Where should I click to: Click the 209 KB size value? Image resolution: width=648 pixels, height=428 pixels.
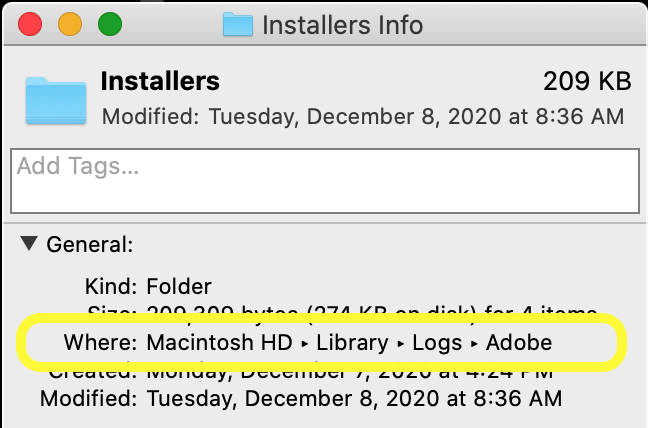pos(583,81)
